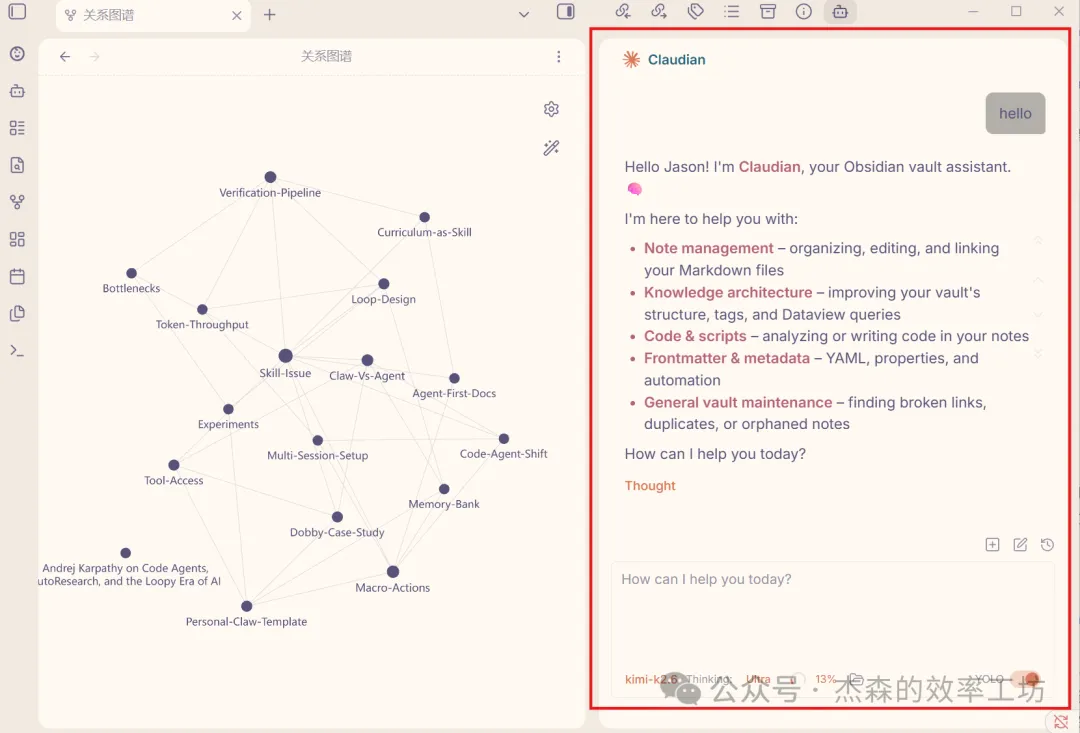Click the 'Note management' bold text
The height and width of the screenshot is (733, 1080).
coord(709,248)
